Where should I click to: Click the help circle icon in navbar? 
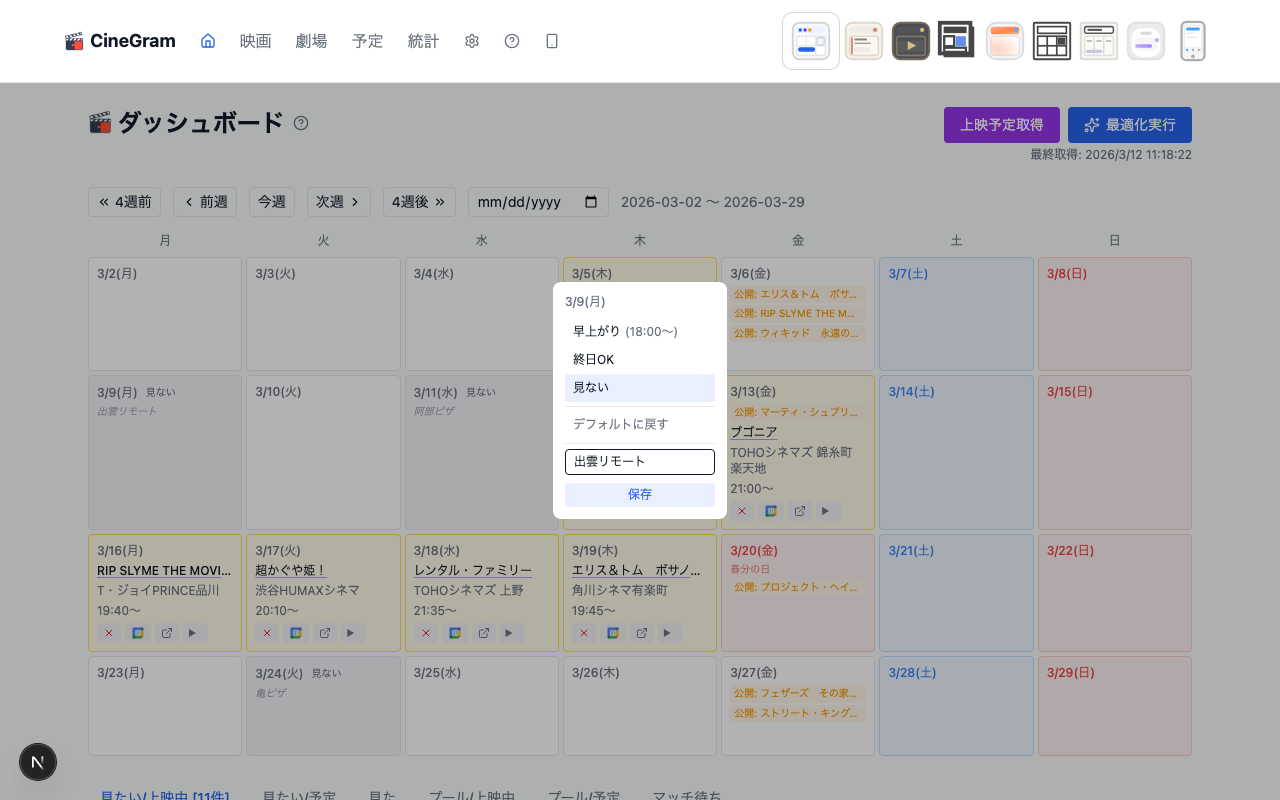512,41
